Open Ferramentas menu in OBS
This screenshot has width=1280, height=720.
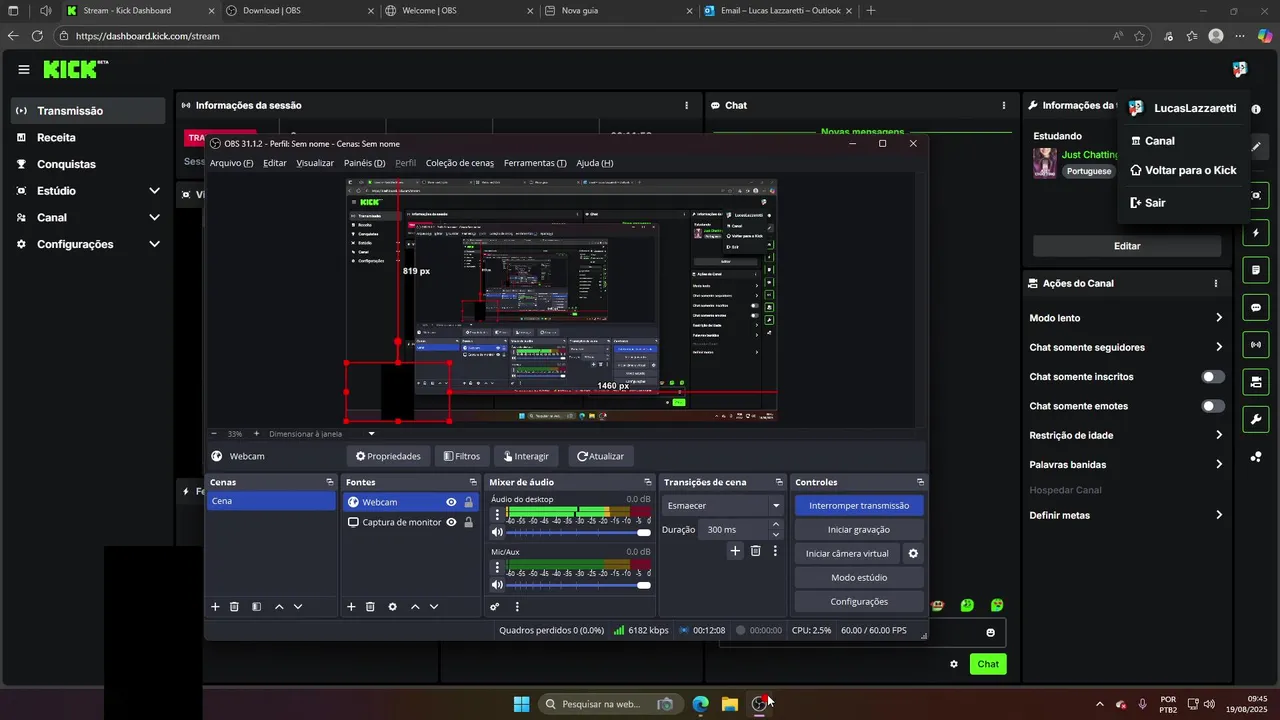click(x=535, y=163)
